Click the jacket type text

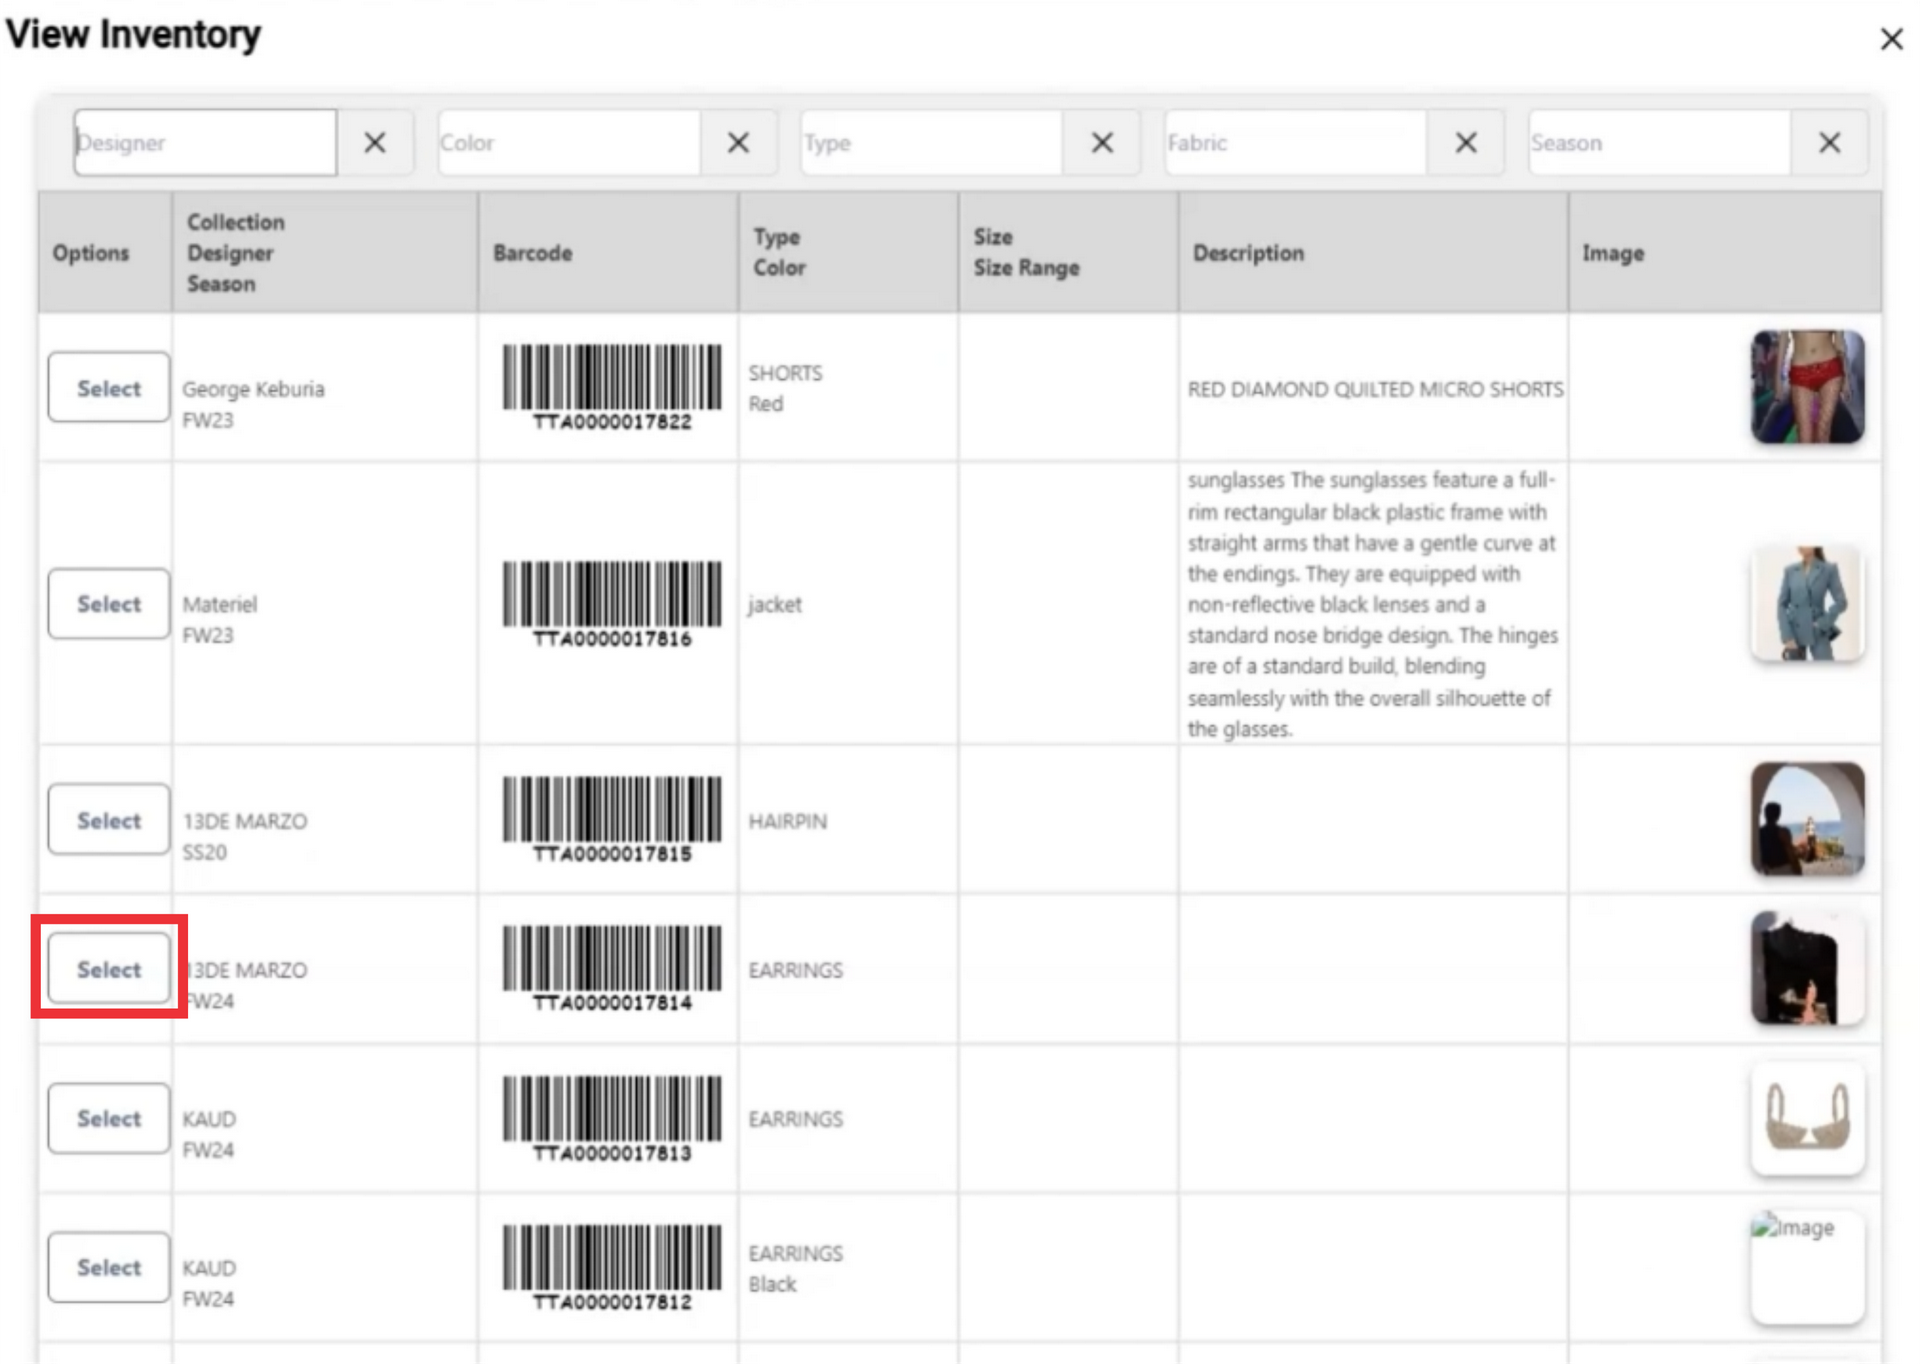775,605
